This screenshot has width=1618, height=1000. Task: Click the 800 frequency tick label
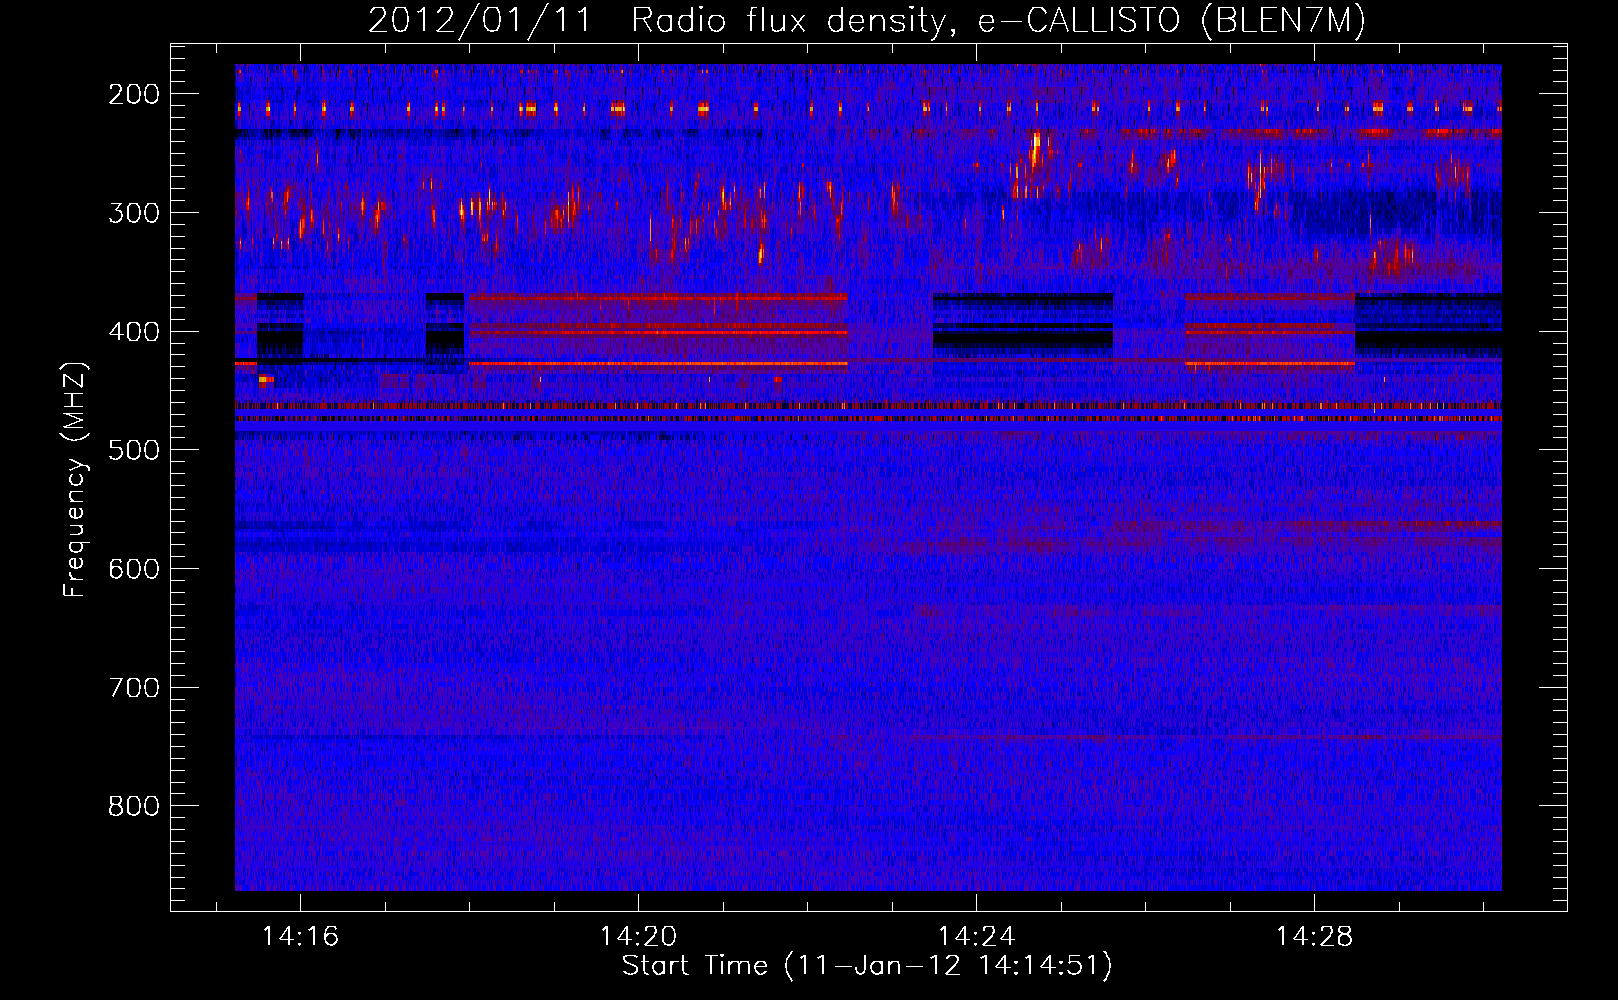click(134, 806)
